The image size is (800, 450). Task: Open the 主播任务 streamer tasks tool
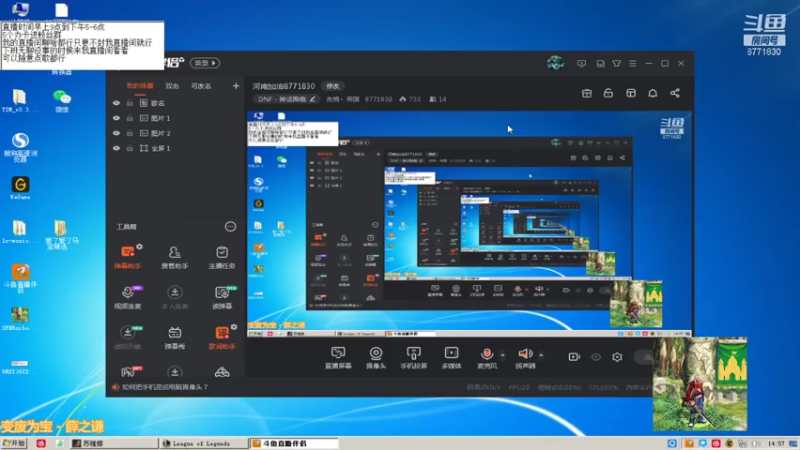[x=222, y=257]
